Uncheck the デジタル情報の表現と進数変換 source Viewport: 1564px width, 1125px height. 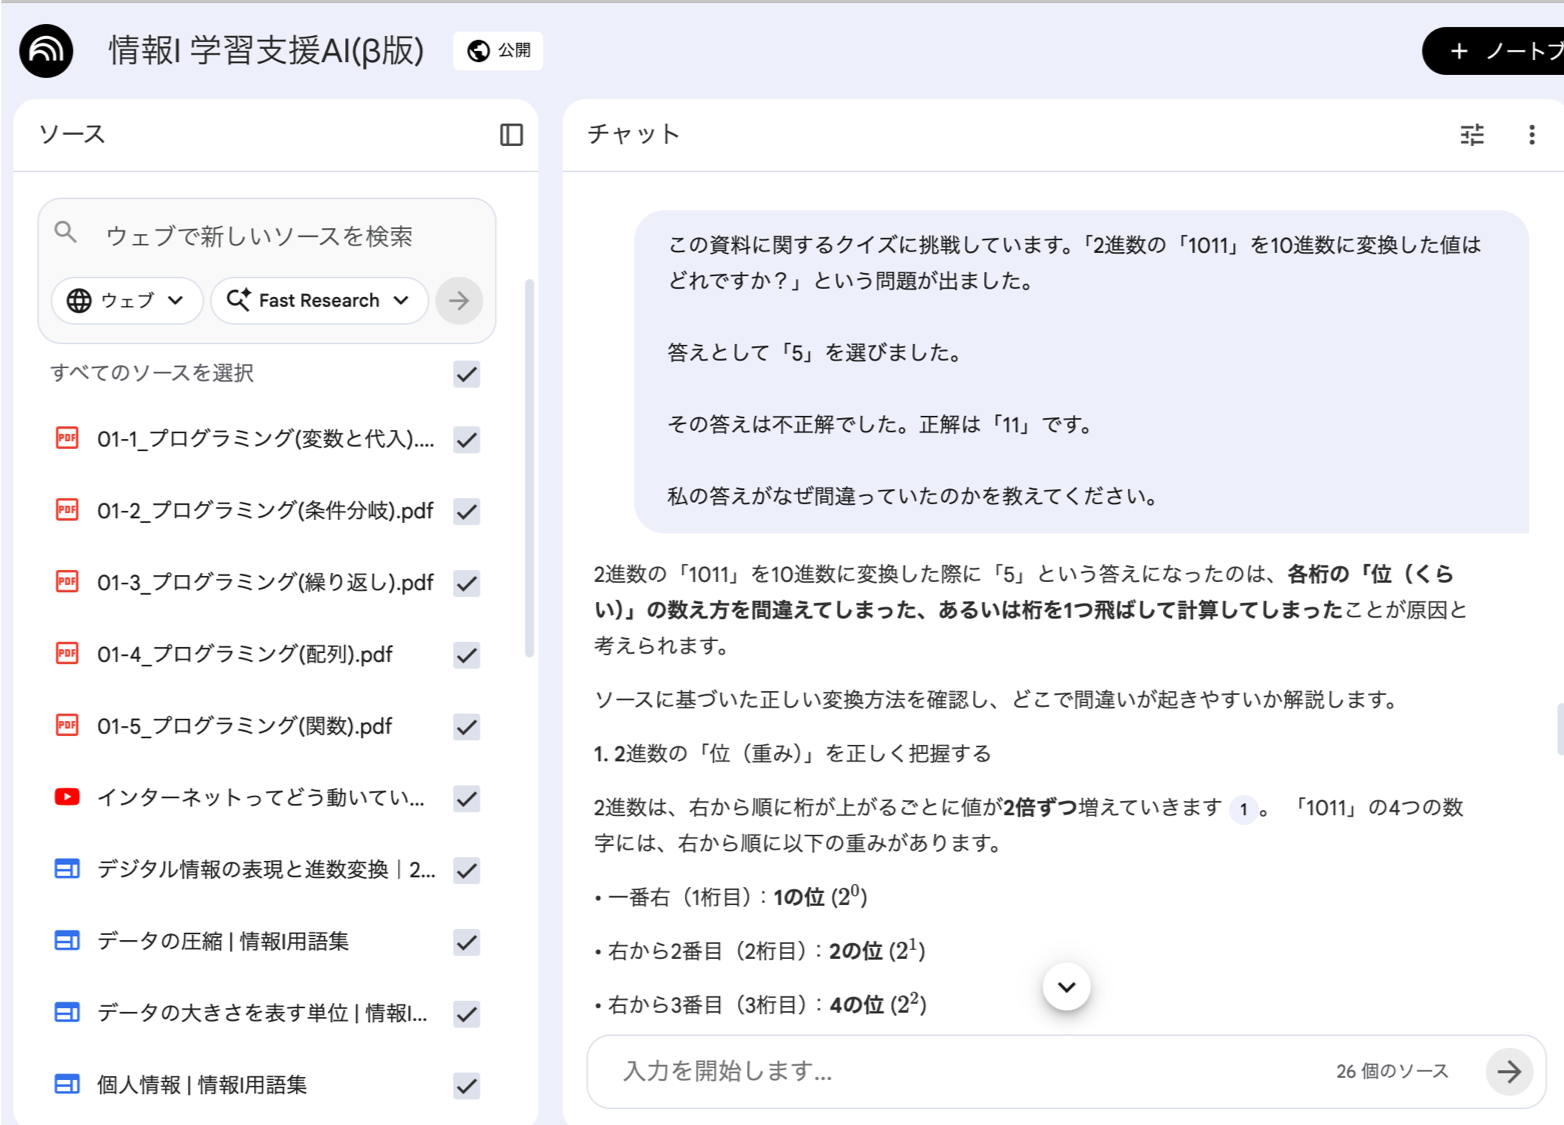pyautogui.click(x=465, y=871)
